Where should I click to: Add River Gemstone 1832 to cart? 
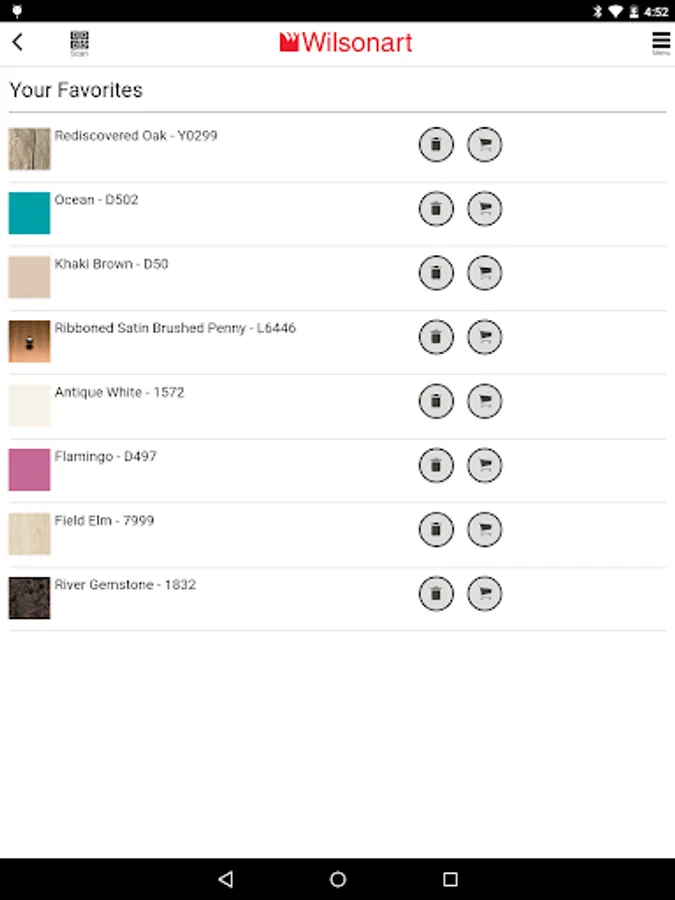484,594
